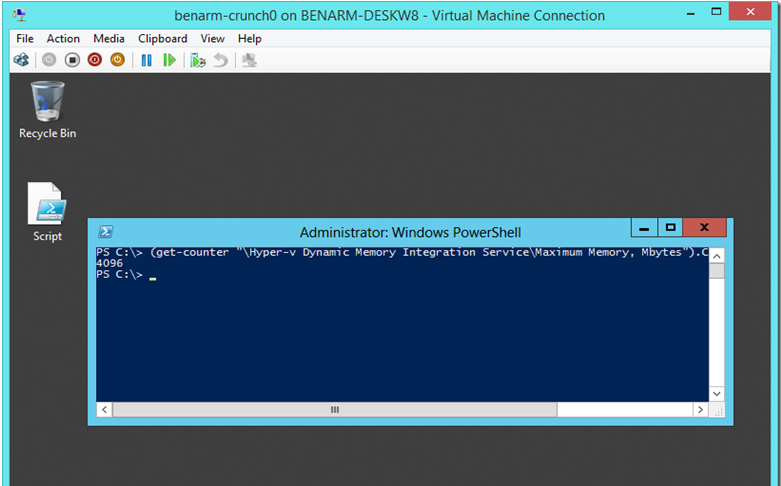Open the File menu
The height and width of the screenshot is (486, 781).
point(25,38)
